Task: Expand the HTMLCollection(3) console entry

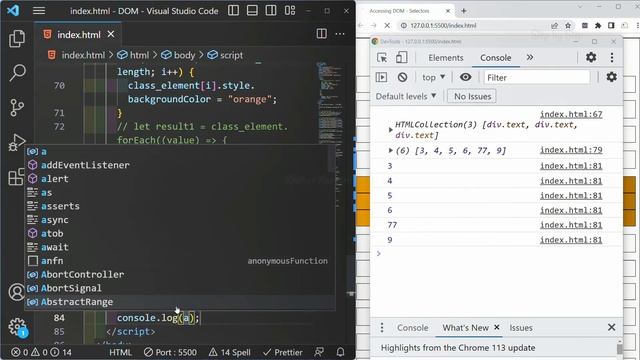Action: 391,130
